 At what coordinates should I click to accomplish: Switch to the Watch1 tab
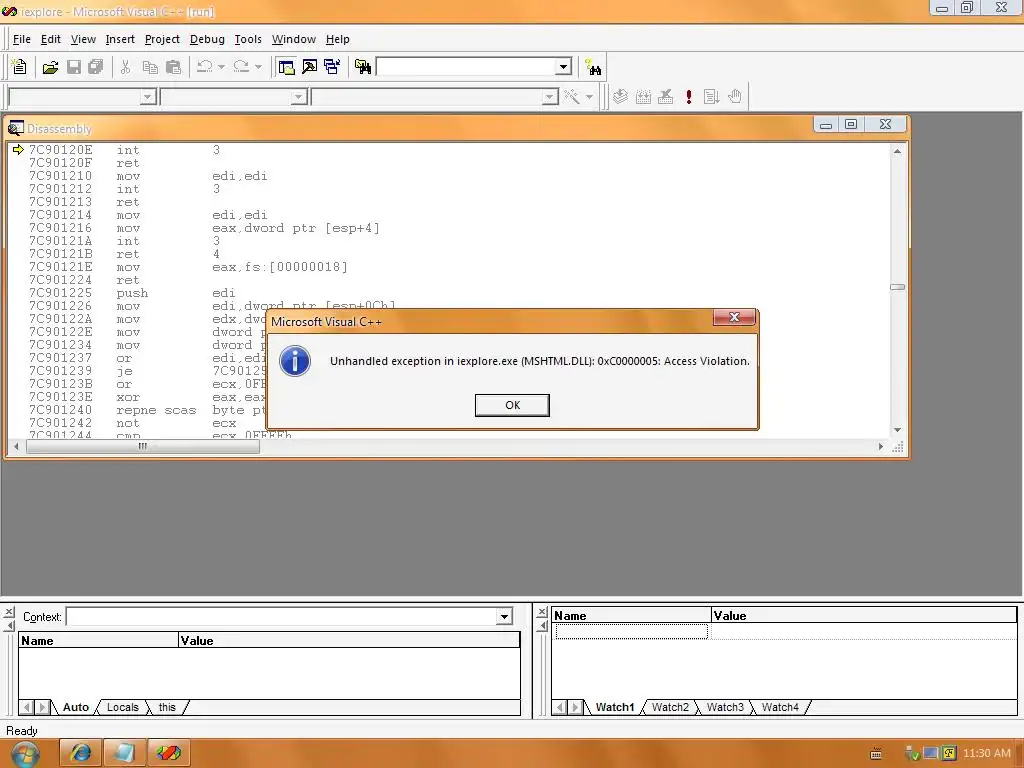tap(615, 707)
